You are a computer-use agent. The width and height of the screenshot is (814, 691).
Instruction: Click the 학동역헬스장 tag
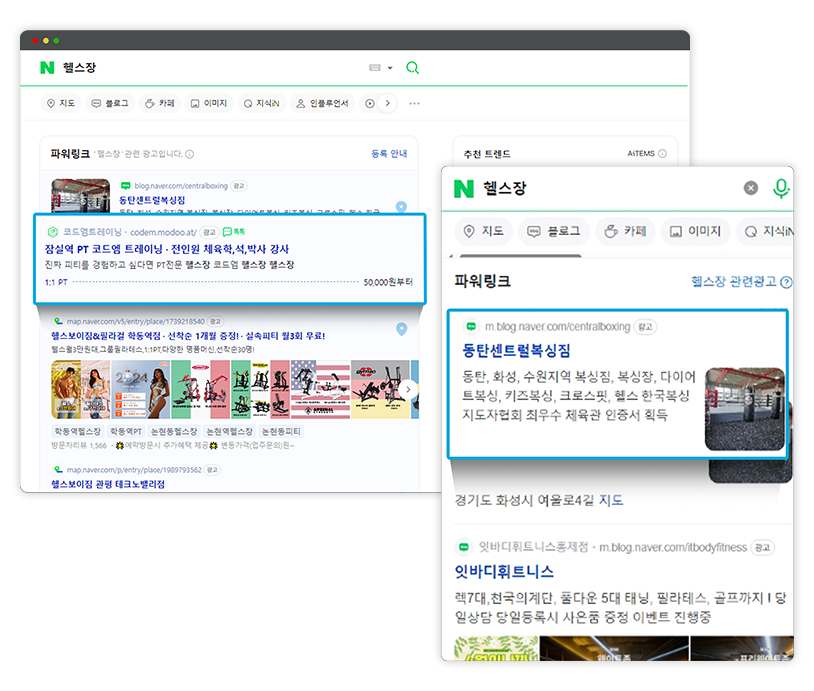[x=78, y=431]
